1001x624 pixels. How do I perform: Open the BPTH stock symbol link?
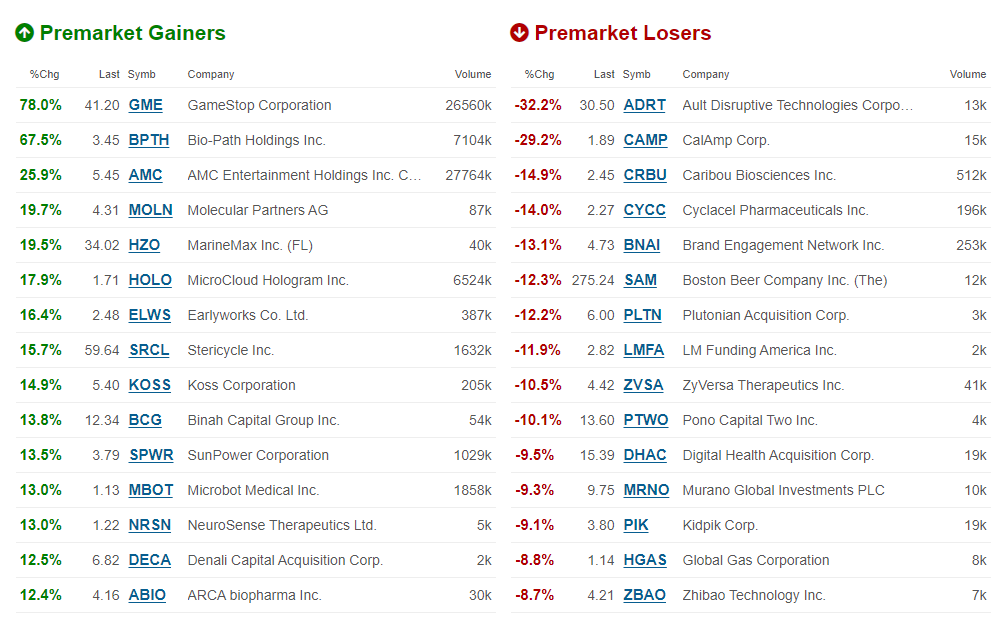coord(149,140)
